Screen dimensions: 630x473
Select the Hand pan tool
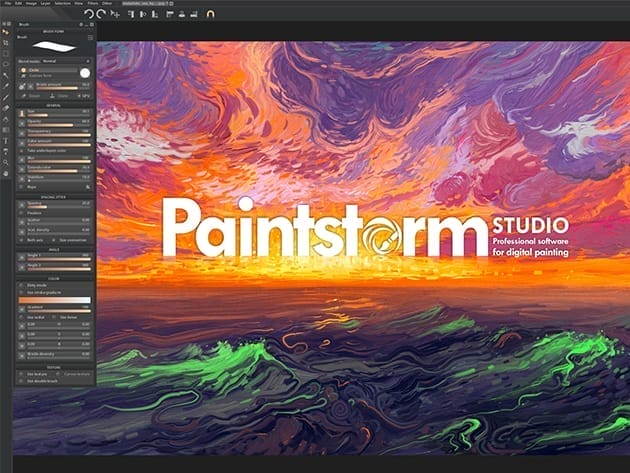pos(6,173)
